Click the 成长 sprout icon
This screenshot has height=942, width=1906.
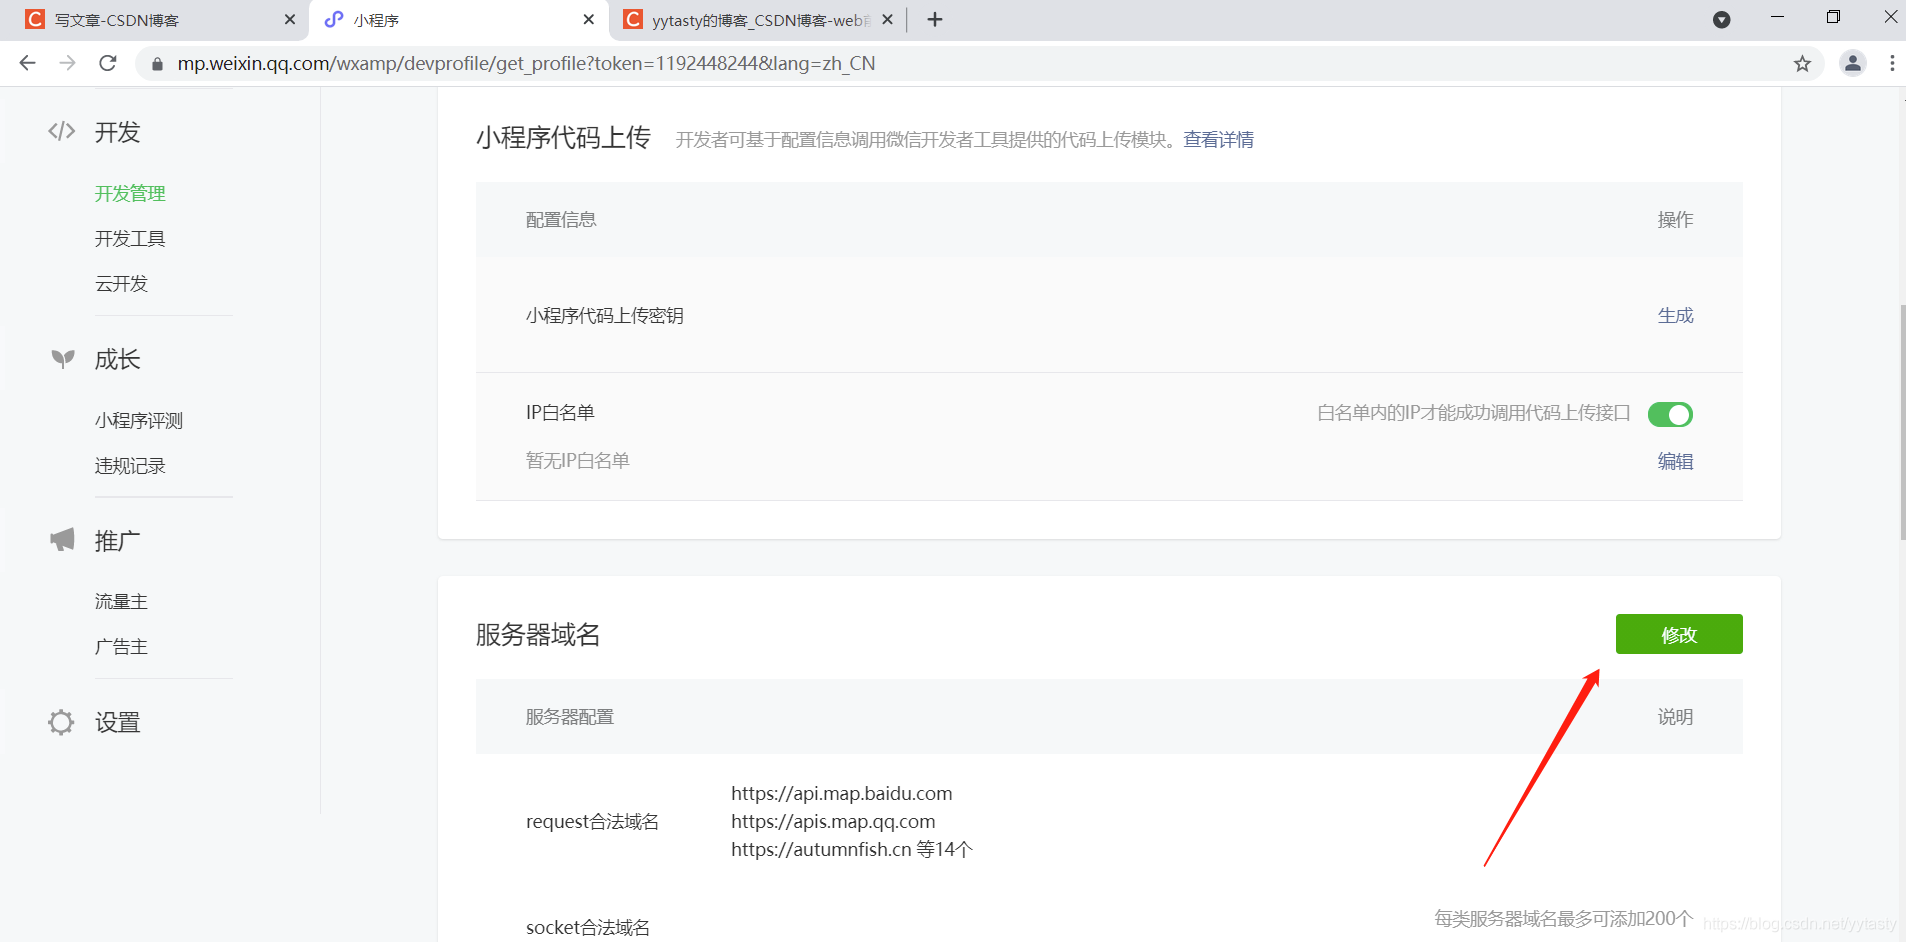pyautogui.click(x=62, y=358)
